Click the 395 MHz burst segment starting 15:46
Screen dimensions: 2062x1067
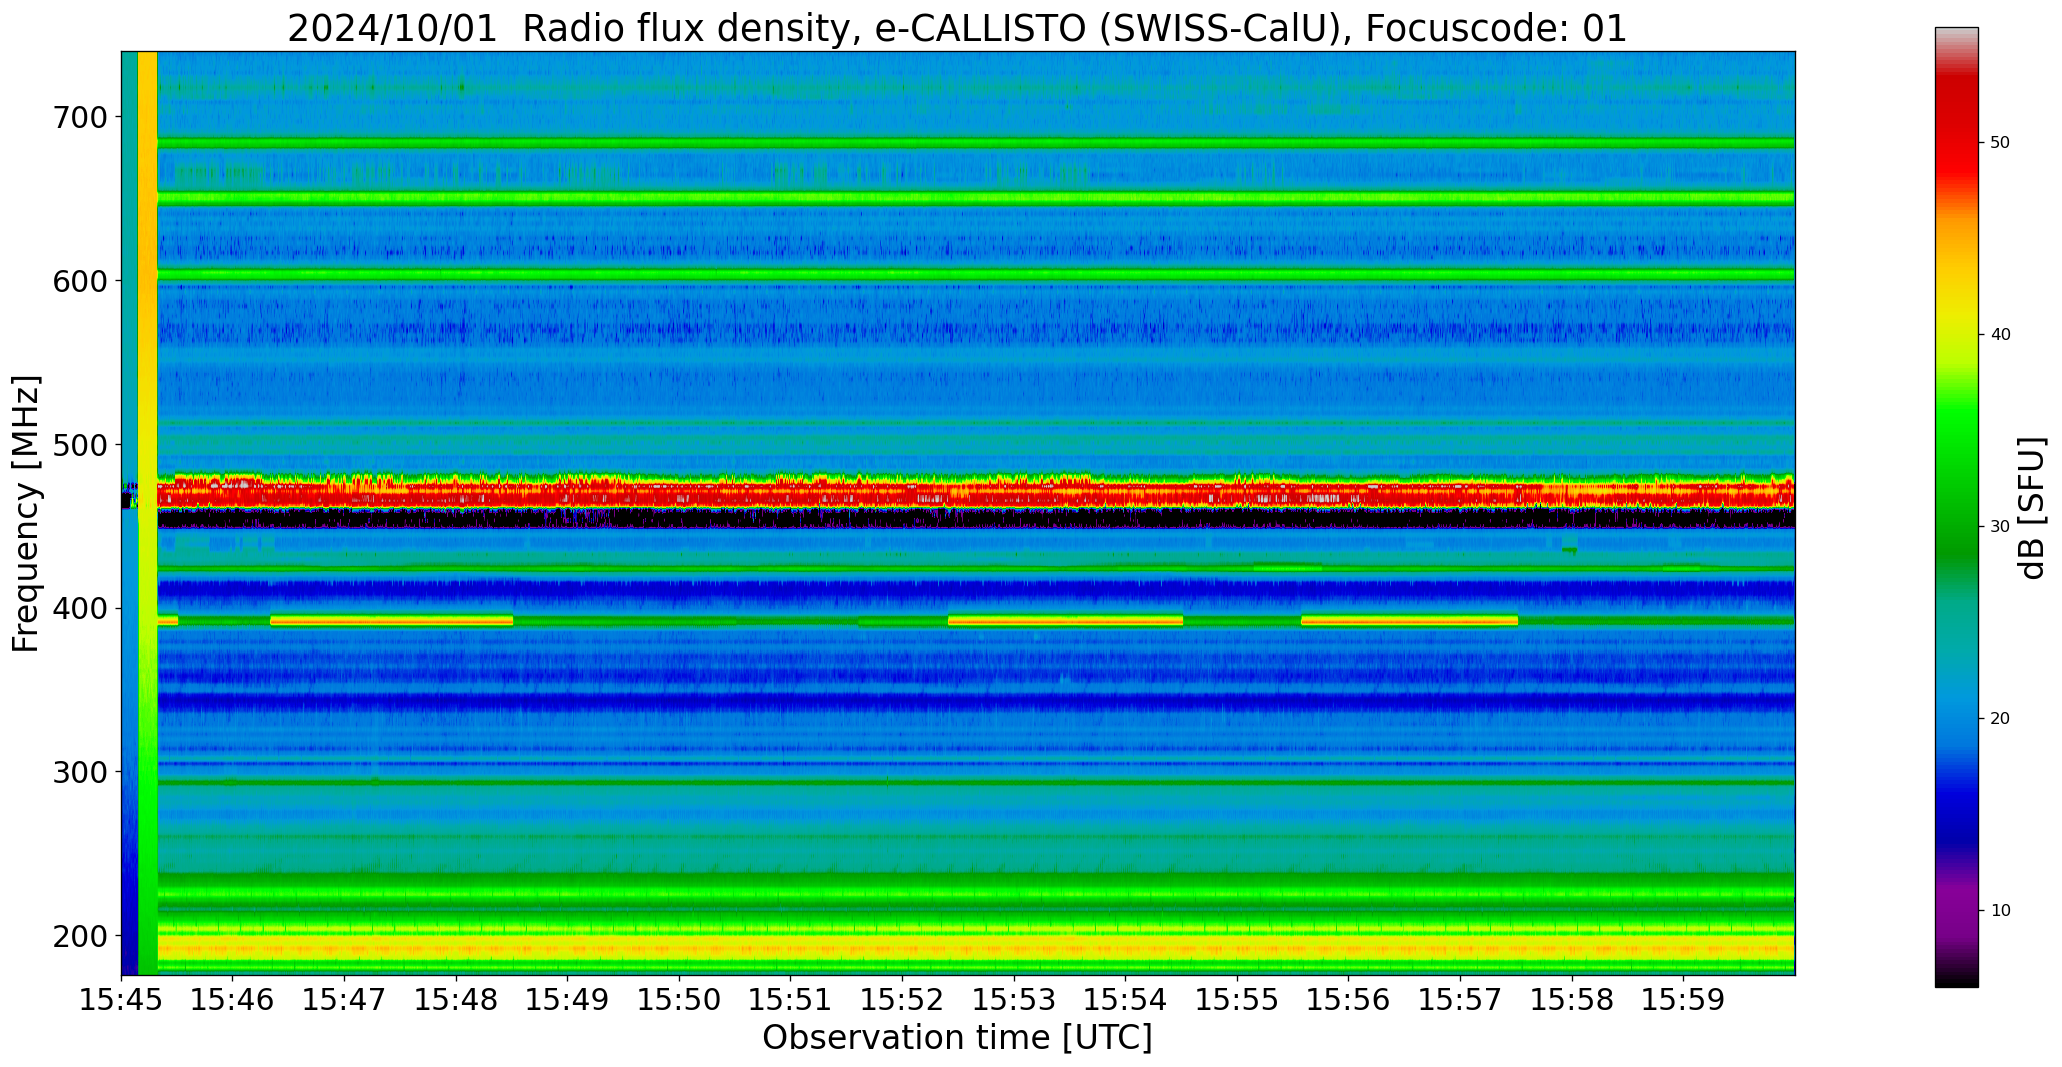coord(392,621)
